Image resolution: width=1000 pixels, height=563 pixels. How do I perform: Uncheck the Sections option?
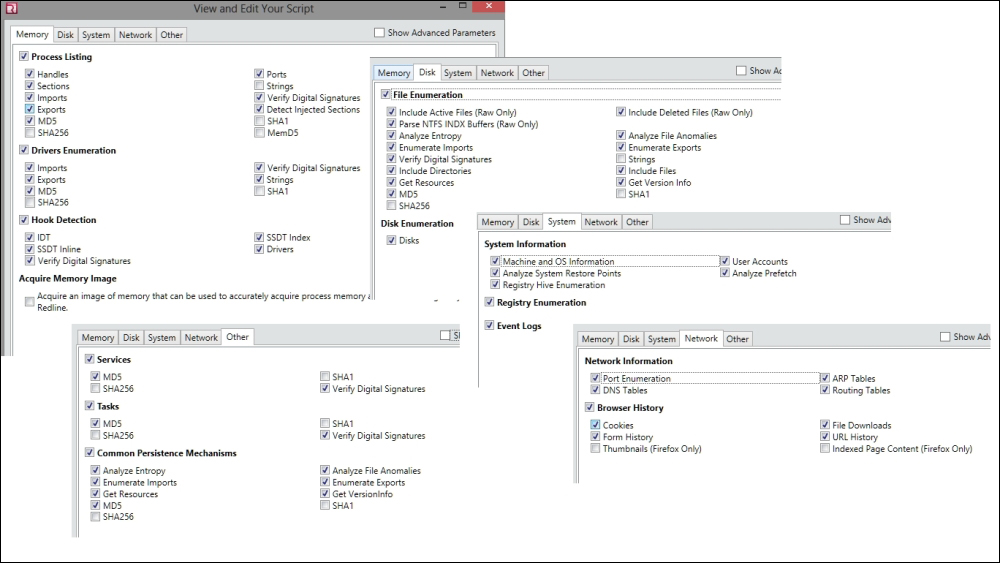click(30, 85)
